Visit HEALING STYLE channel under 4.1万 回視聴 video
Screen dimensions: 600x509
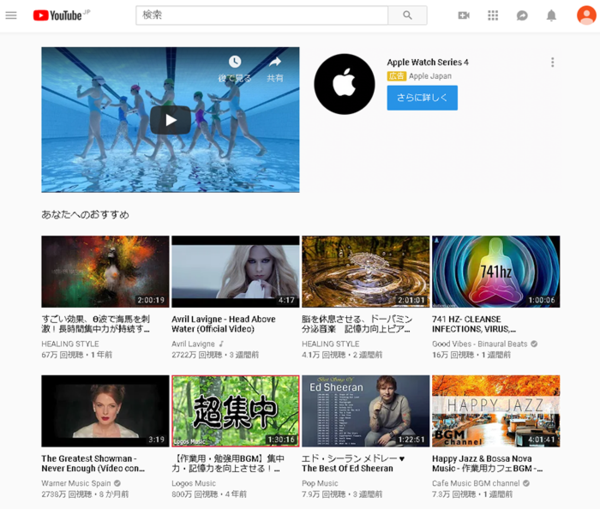pyautogui.click(x=331, y=344)
